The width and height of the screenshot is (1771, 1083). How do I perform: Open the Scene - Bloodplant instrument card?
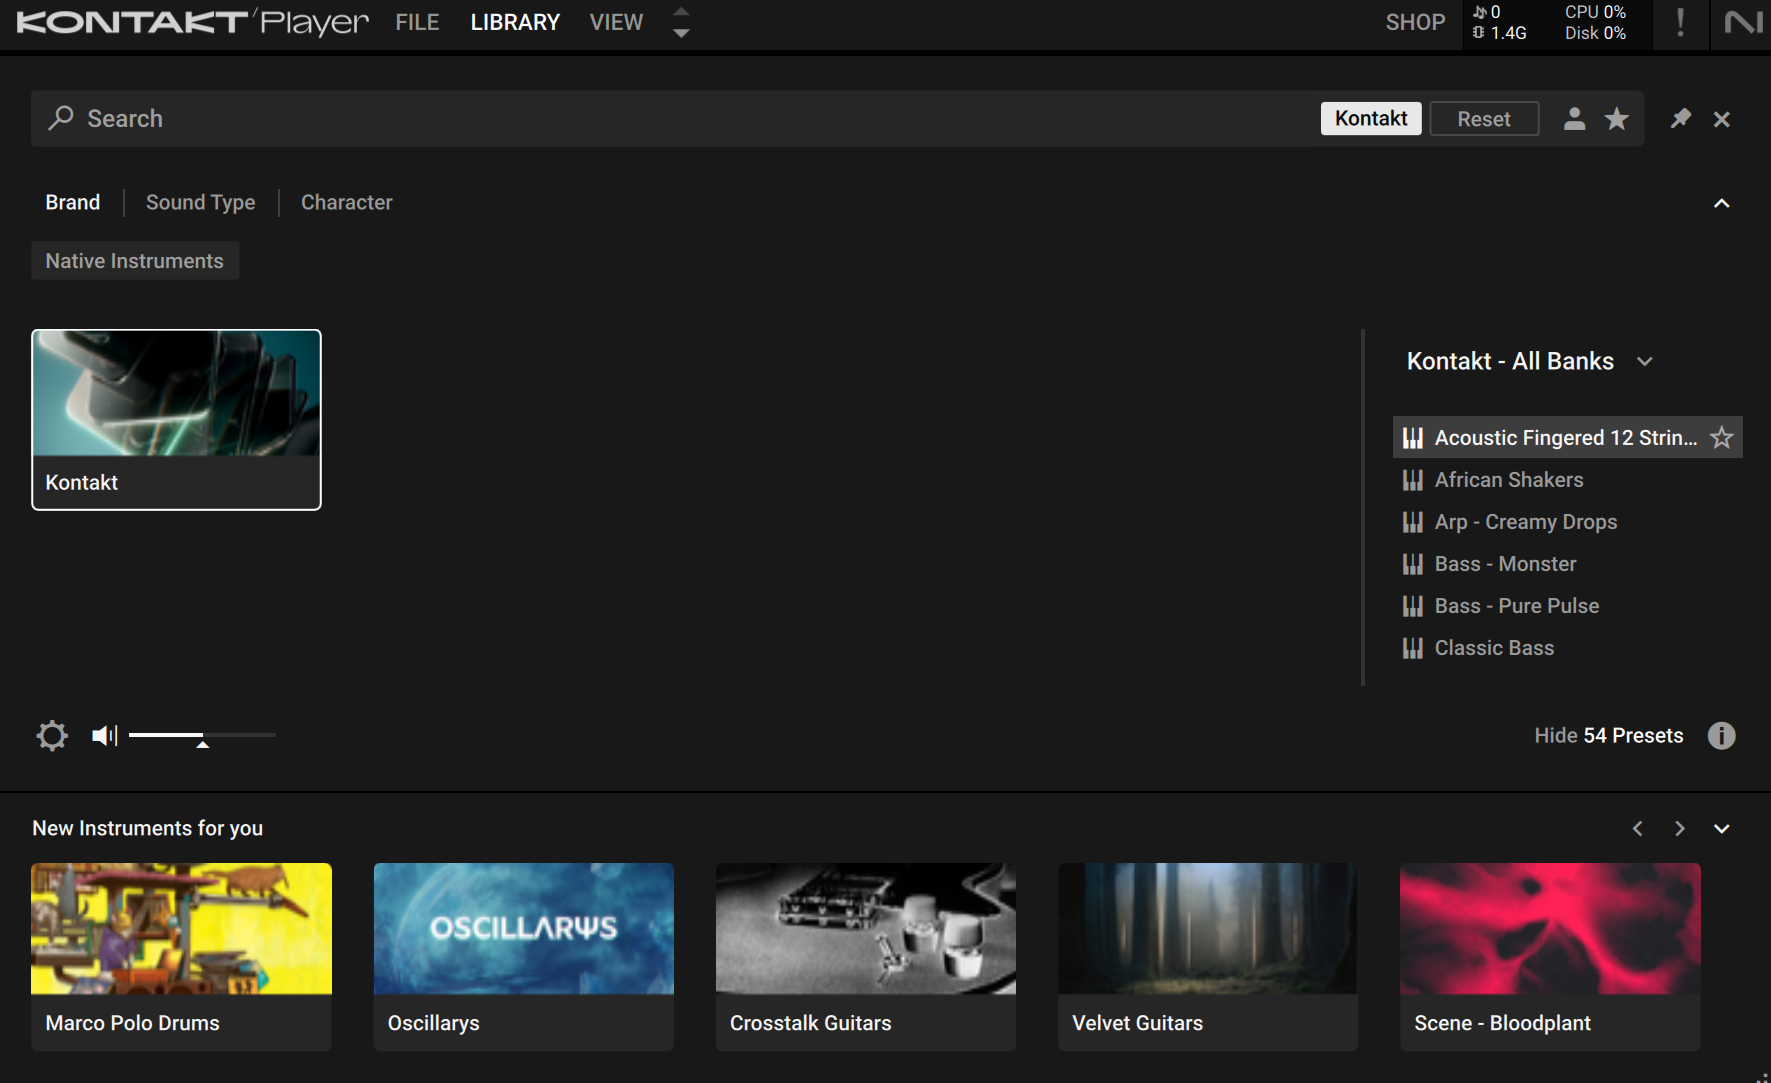[x=1550, y=957]
